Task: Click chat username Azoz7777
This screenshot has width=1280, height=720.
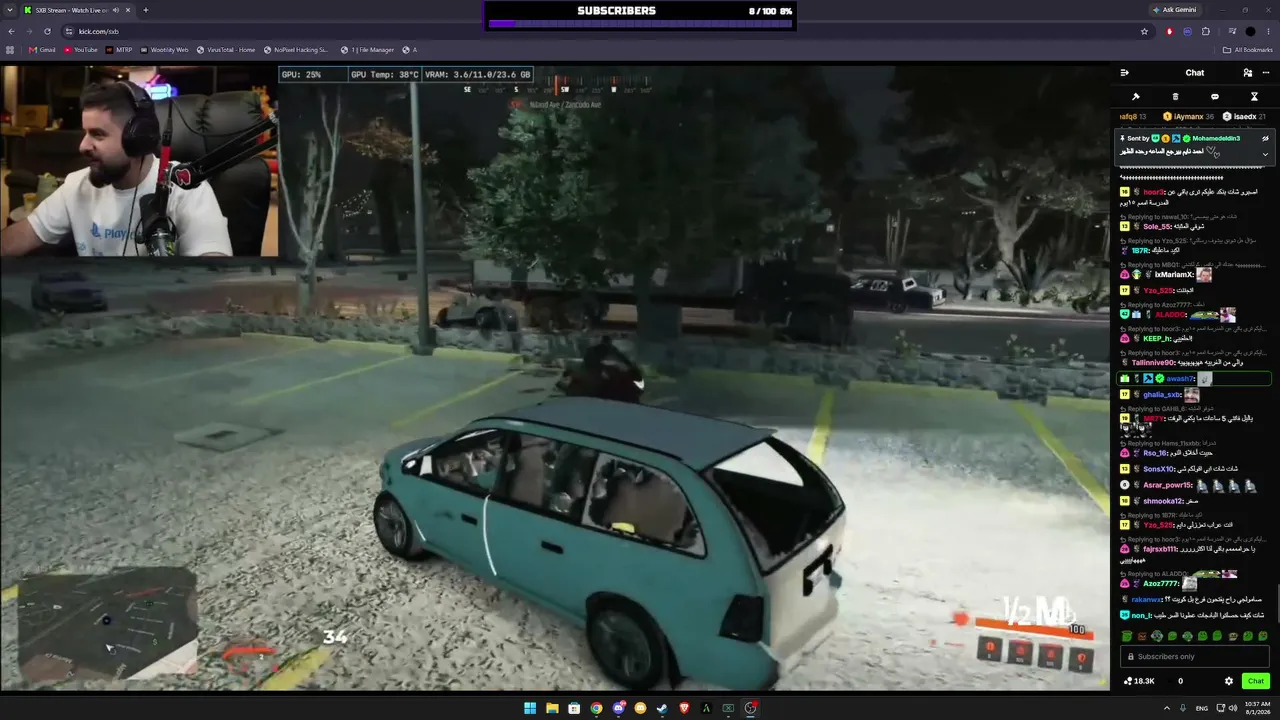Action: pyautogui.click(x=1162, y=584)
